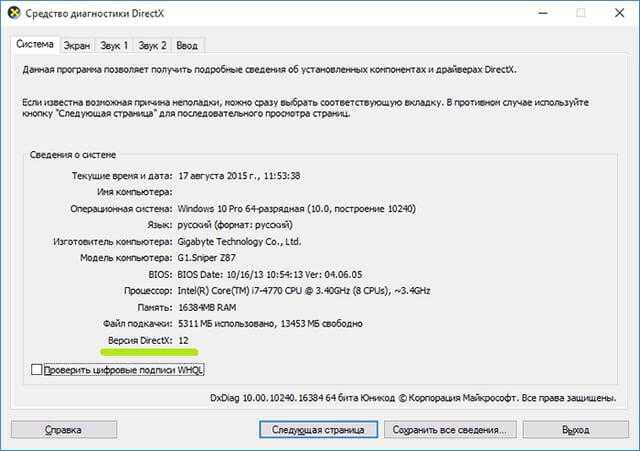Switch to the Ввод tab
640x451 pixels.
(187, 46)
